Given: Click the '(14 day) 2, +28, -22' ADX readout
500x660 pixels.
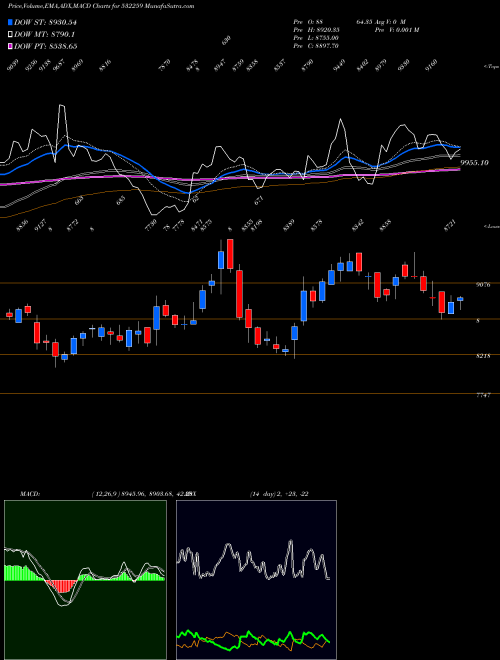Looking at the screenshot, I should click(x=279, y=494).
